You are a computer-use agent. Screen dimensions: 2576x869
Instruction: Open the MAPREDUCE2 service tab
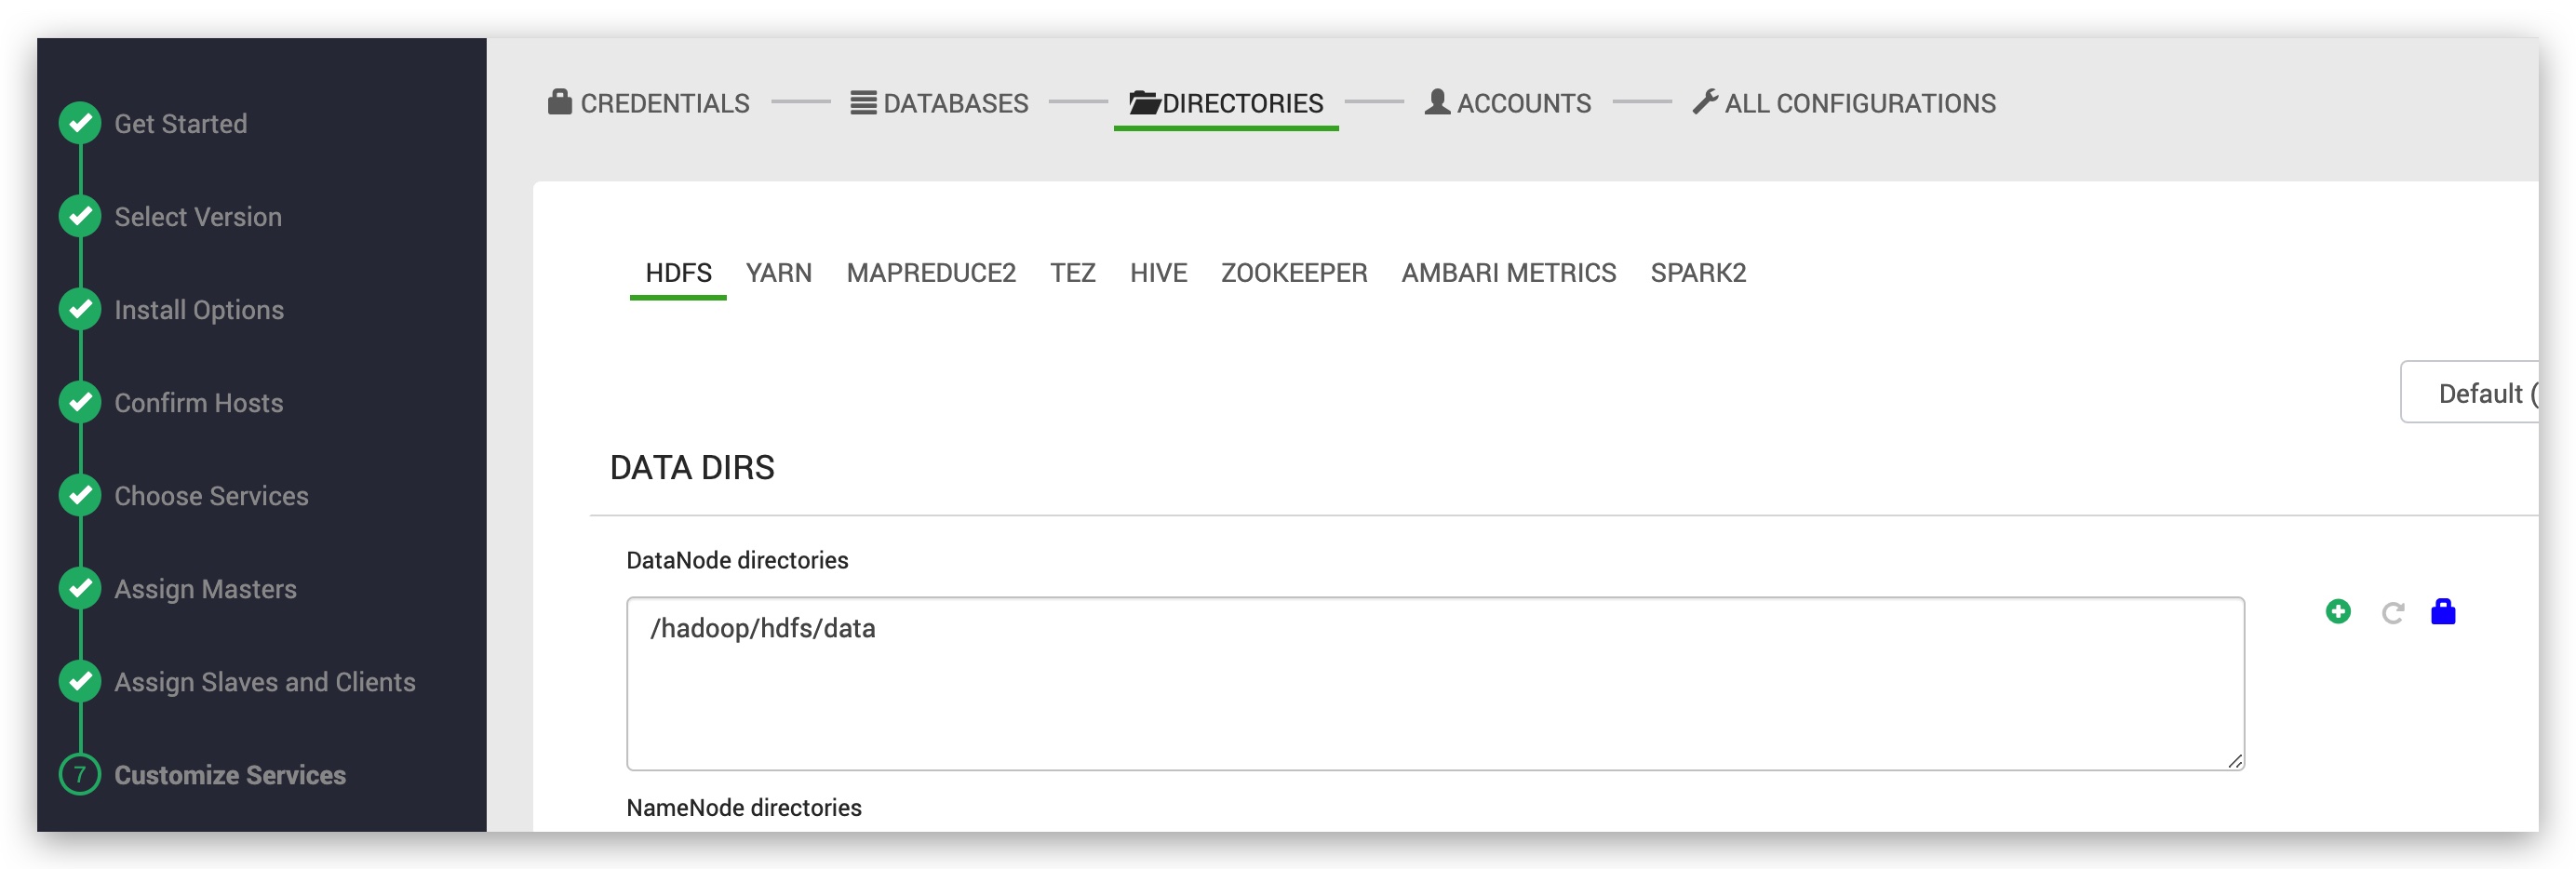click(x=931, y=273)
